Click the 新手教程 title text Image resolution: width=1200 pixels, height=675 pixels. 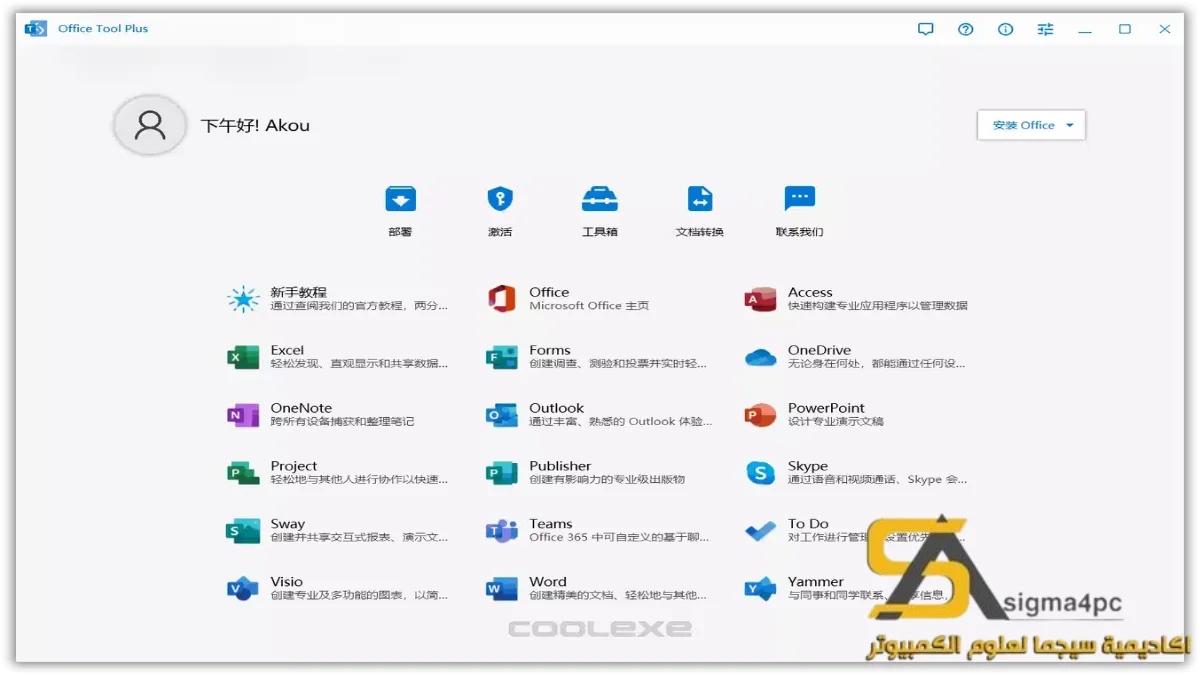[298, 292]
